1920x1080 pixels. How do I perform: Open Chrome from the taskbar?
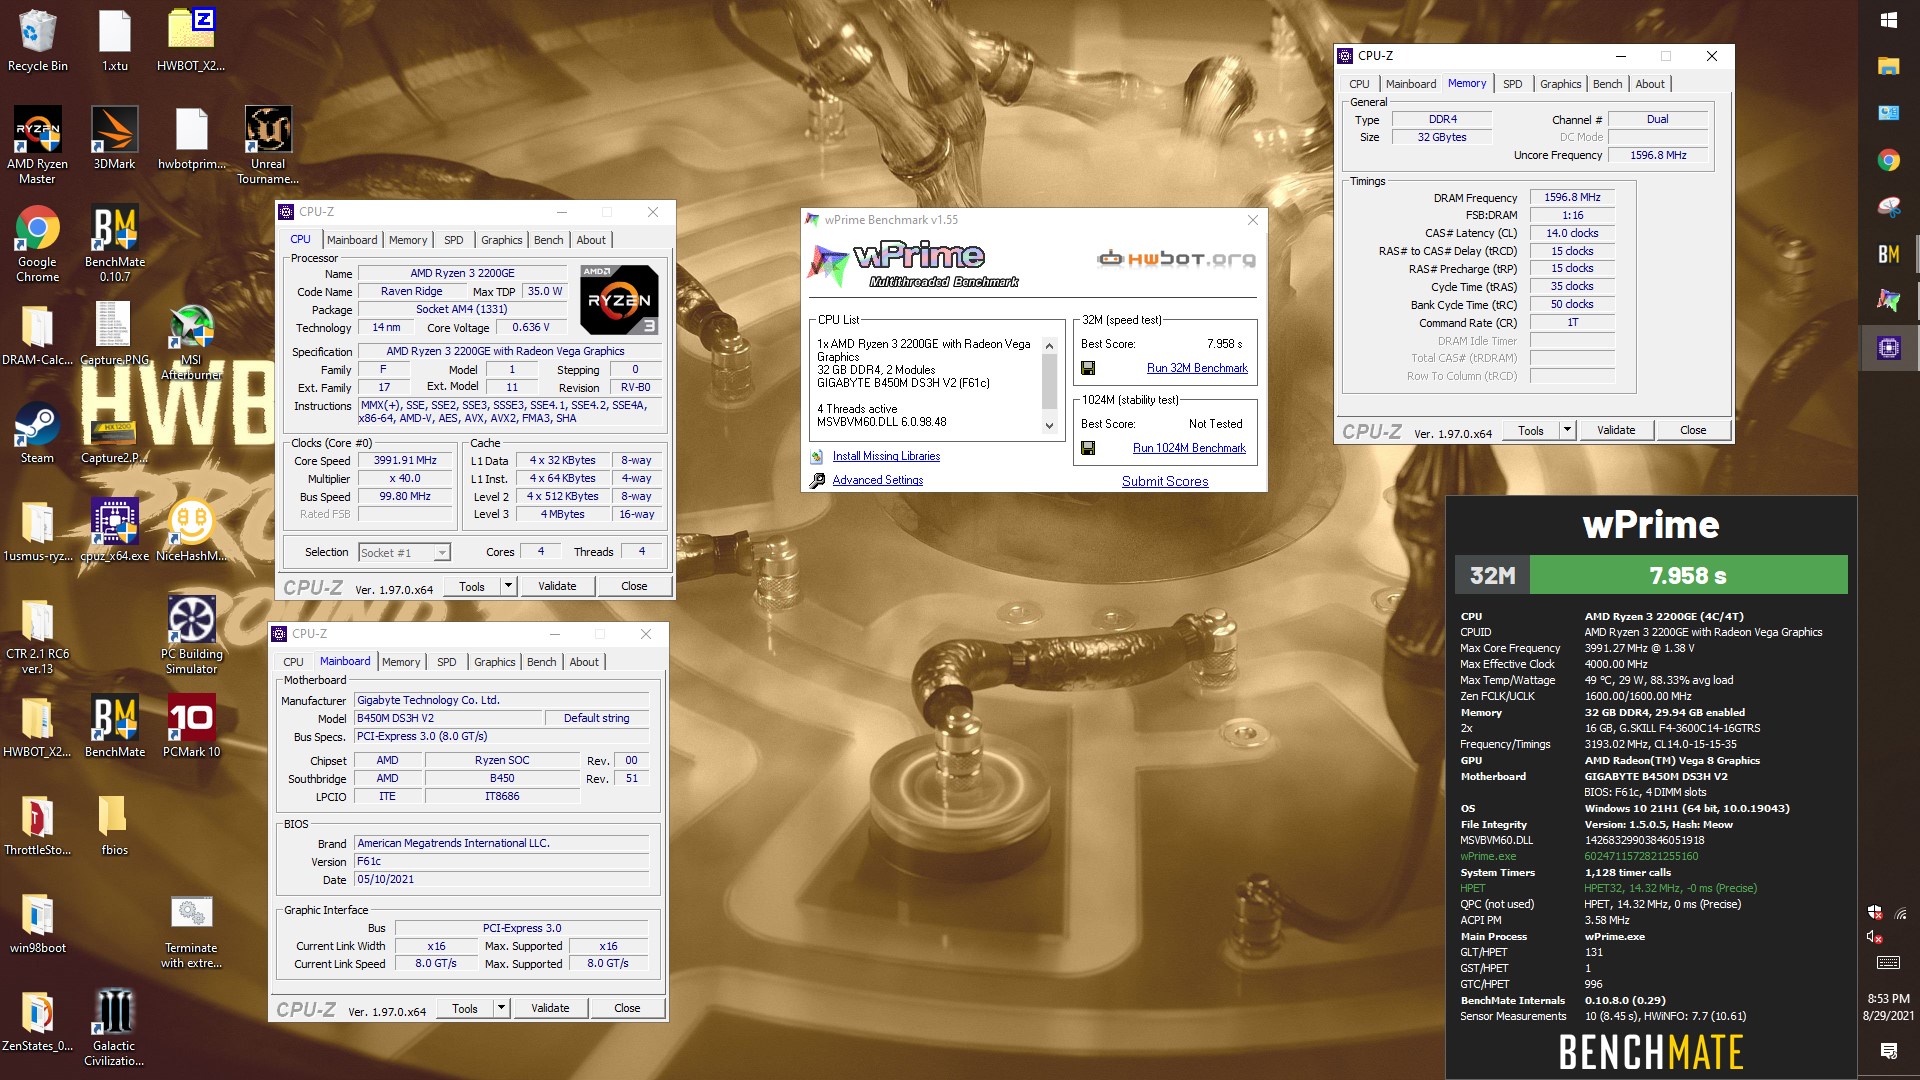tap(1889, 160)
